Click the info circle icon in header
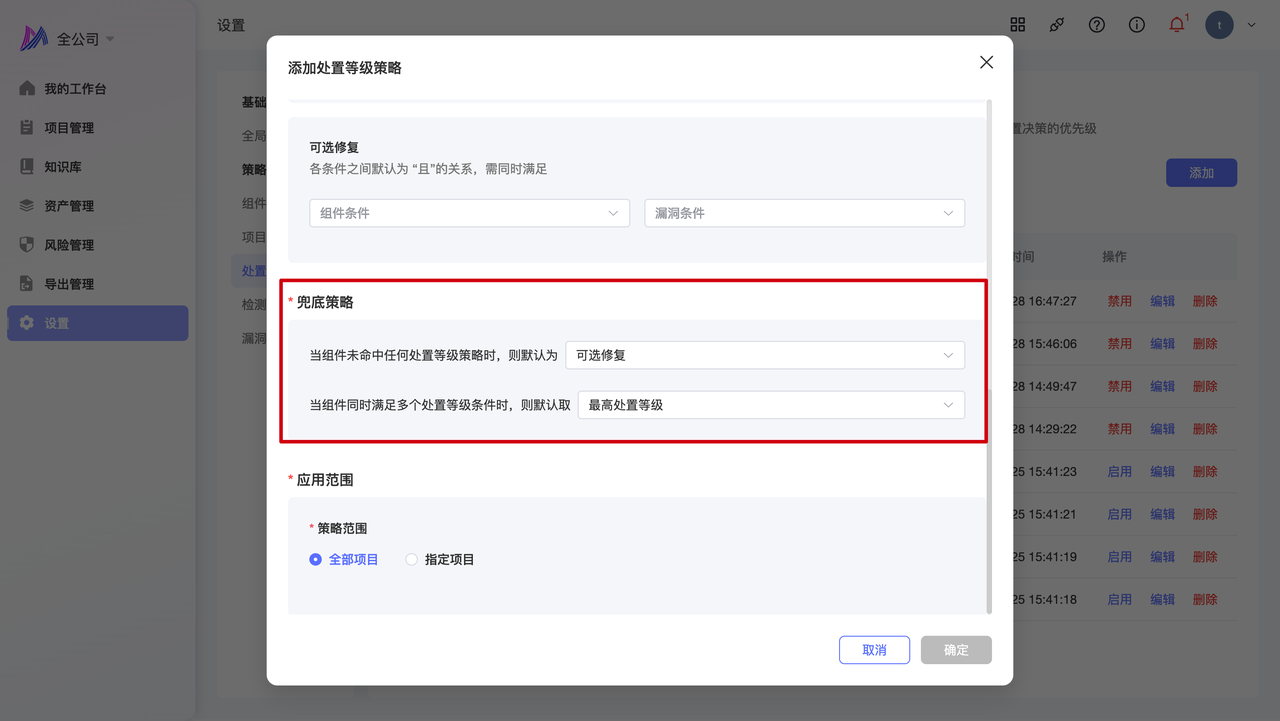 click(1137, 25)
